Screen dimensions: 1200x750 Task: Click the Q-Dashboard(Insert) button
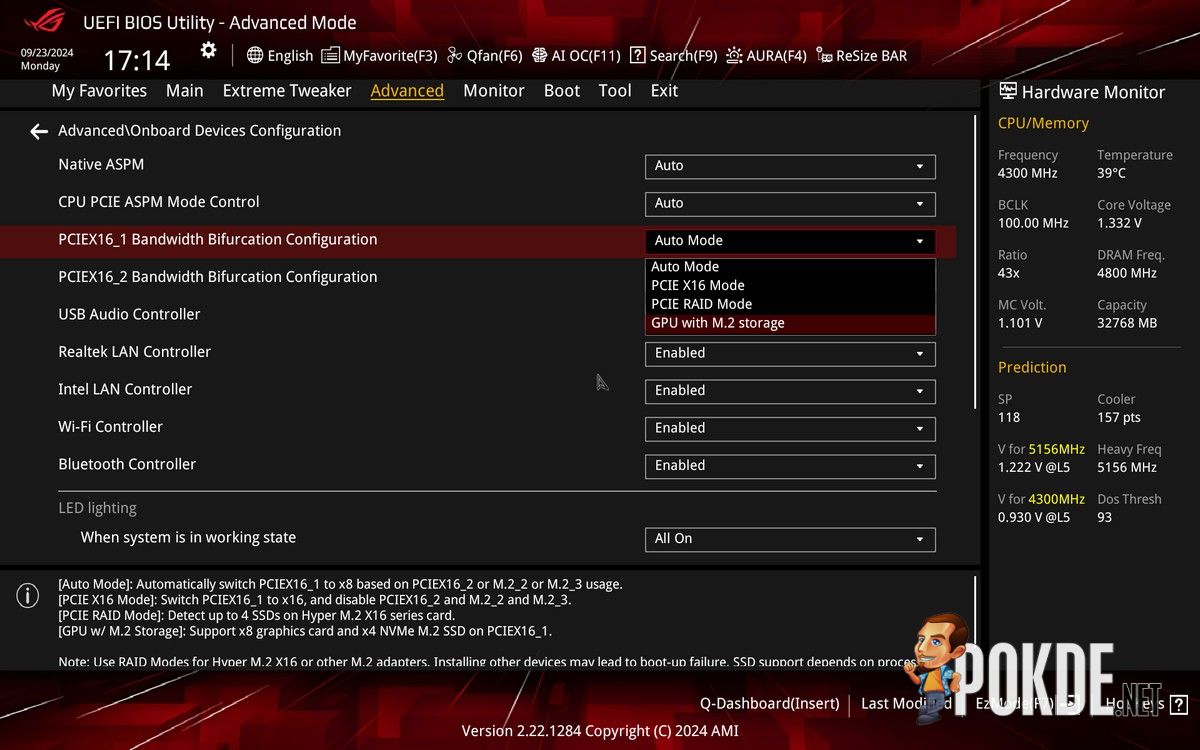(x=769, y=703)
